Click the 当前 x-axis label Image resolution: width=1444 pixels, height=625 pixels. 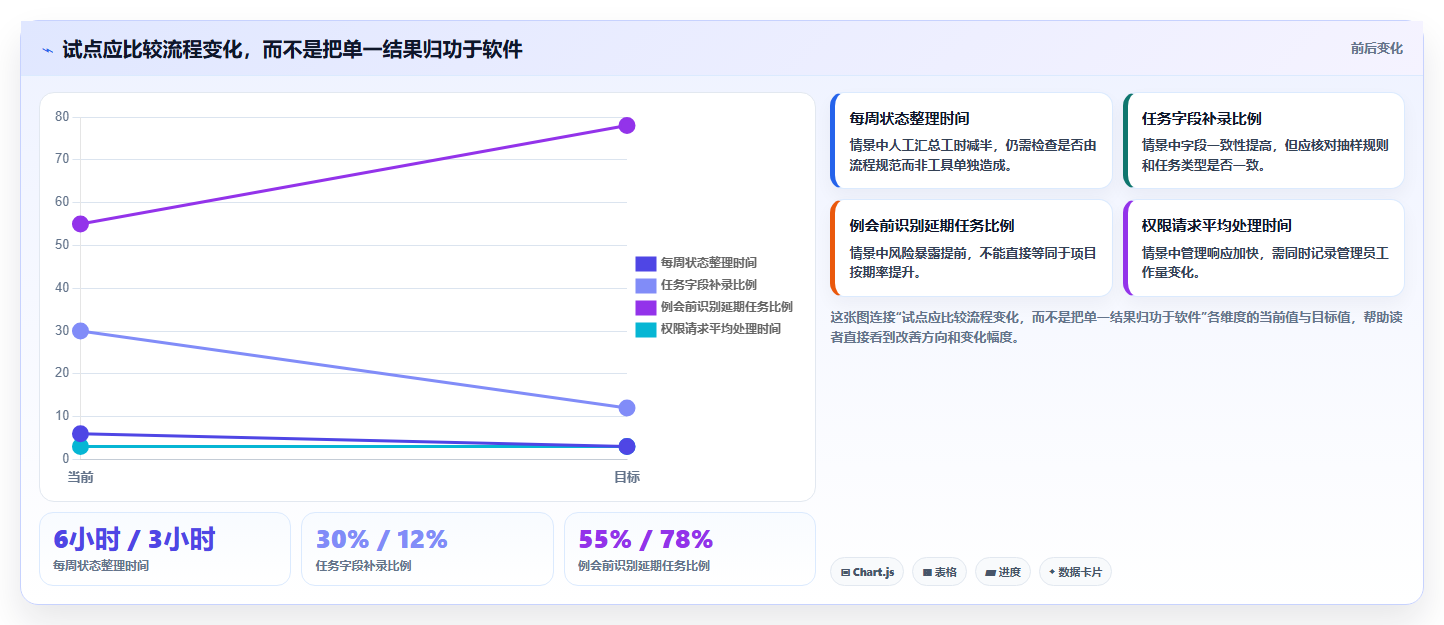click(81, 477)
